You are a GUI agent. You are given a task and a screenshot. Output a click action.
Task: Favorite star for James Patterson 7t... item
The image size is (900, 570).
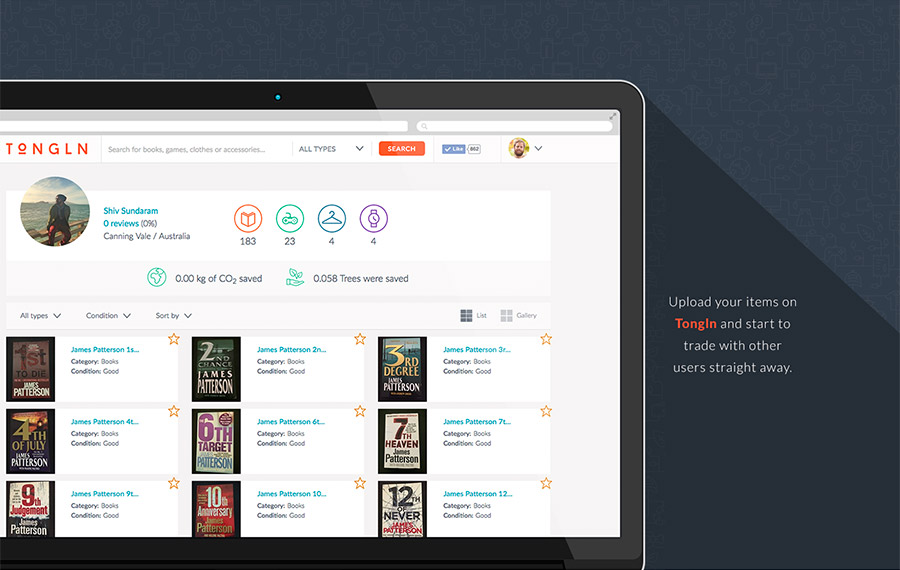tap(546, 411)
